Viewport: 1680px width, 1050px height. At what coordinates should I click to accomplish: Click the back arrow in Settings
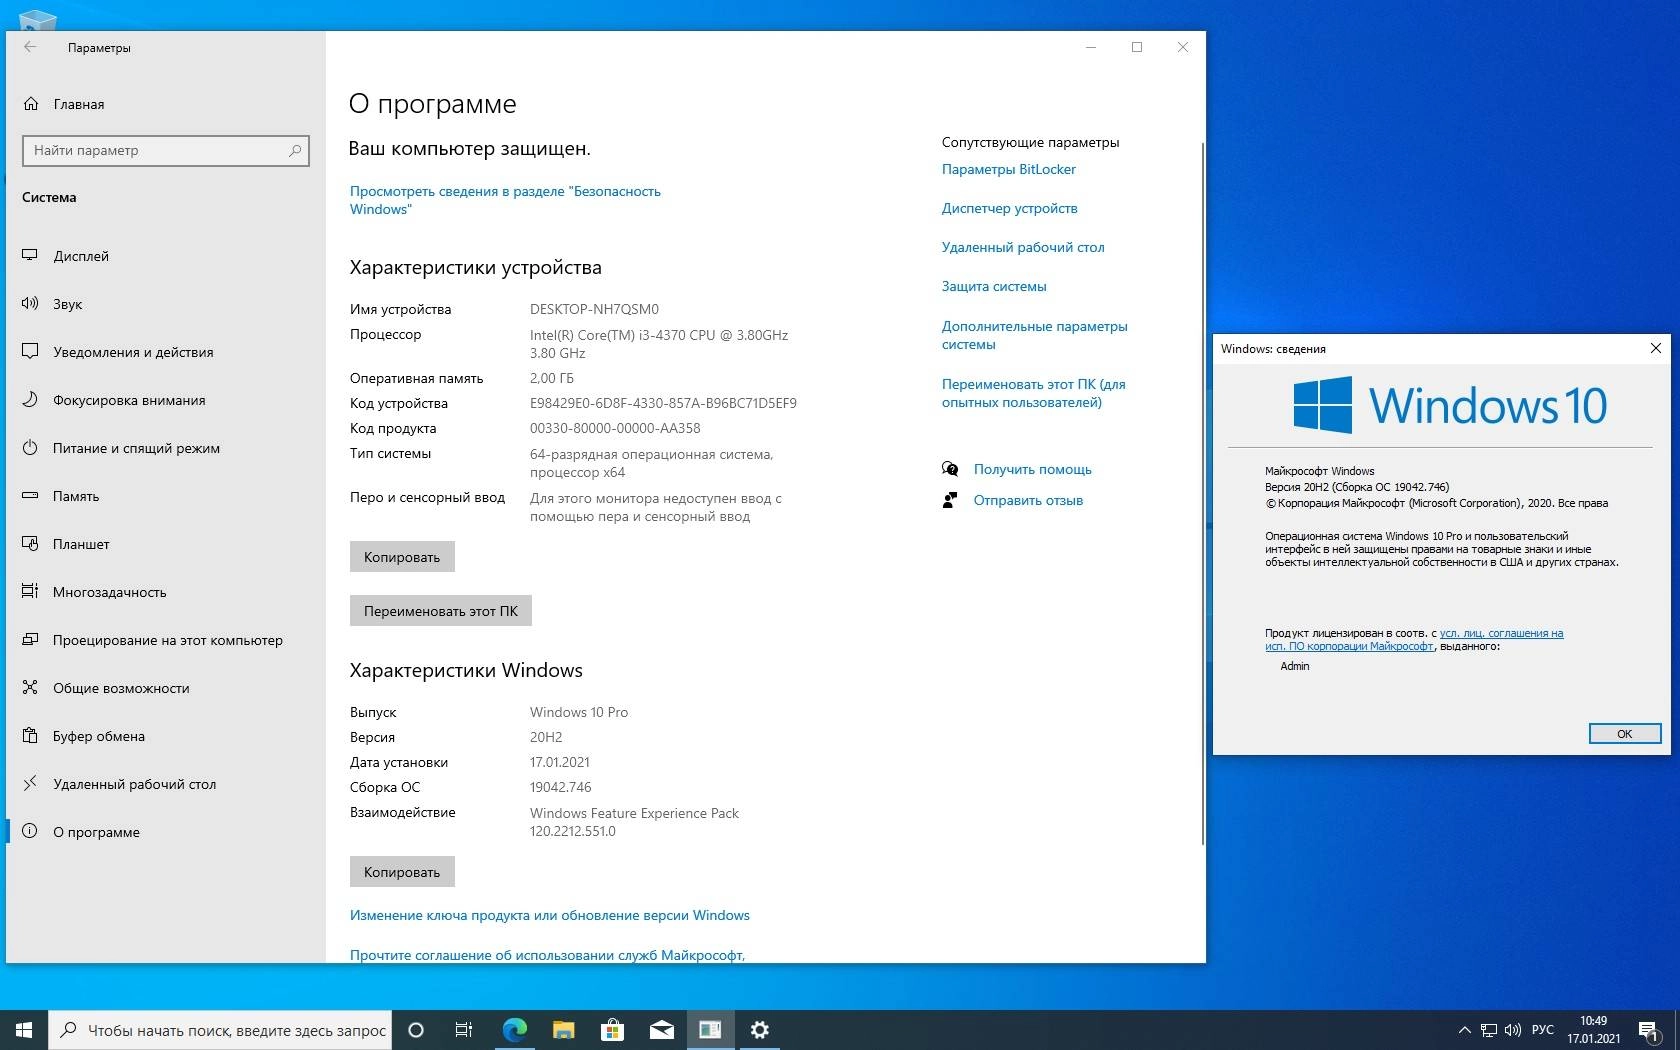click(30, 47)
